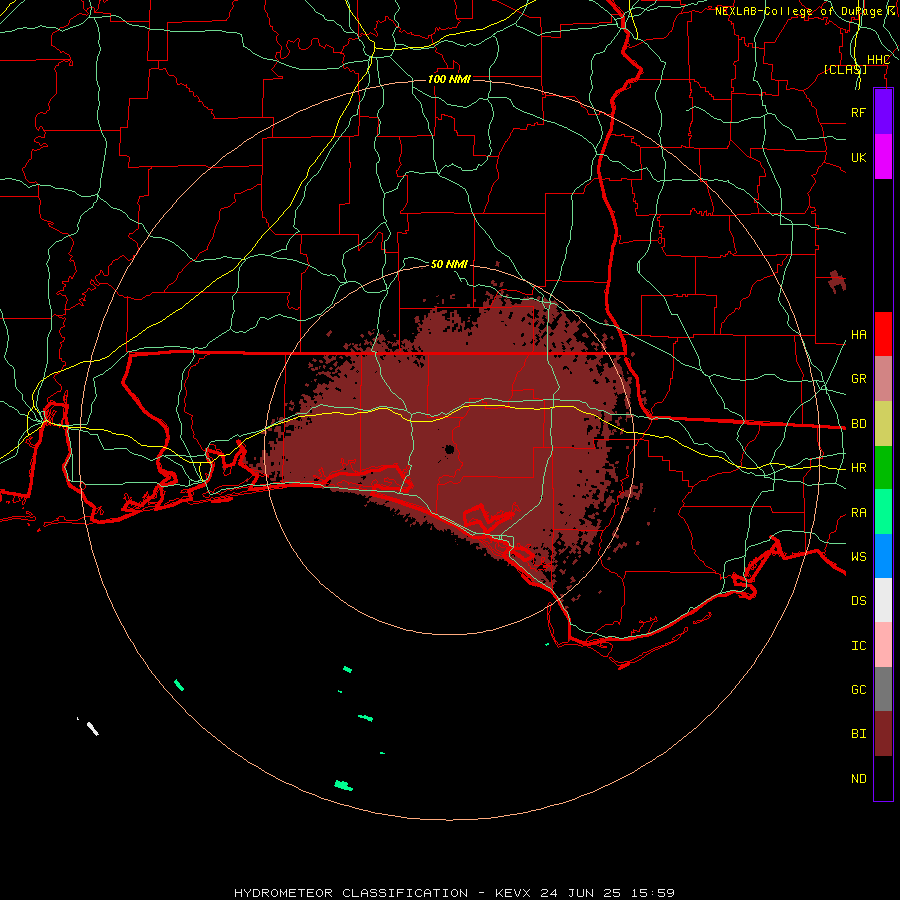This screenshot has width=900, height=900.
Task: Click the WS blue legend swatch
Action: 883,556
